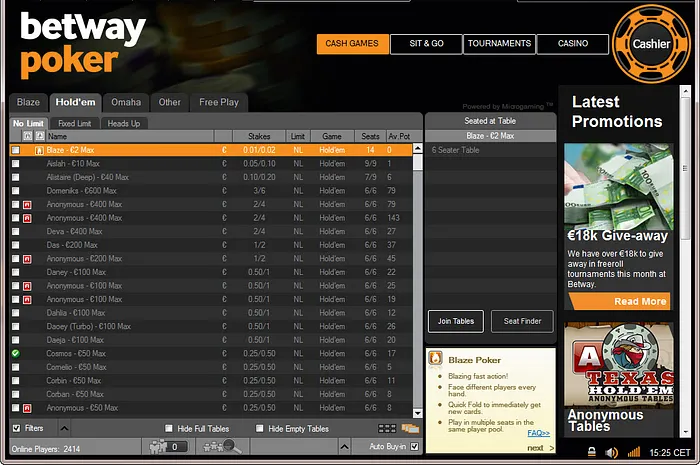
Task: Click the buddies count icon showing 0
Action: 168,446
